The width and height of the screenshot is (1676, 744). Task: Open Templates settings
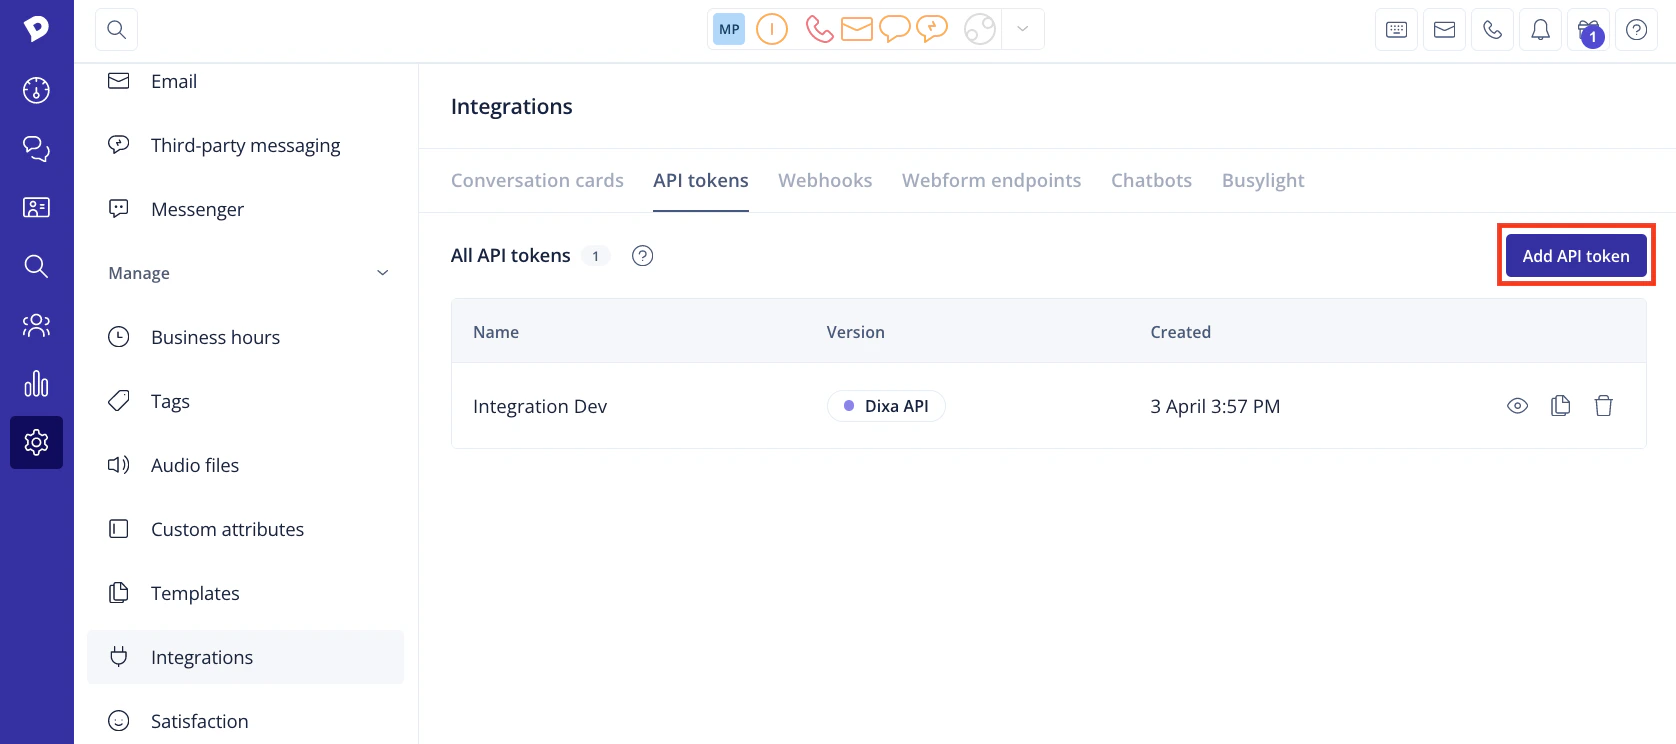point(245,593)
